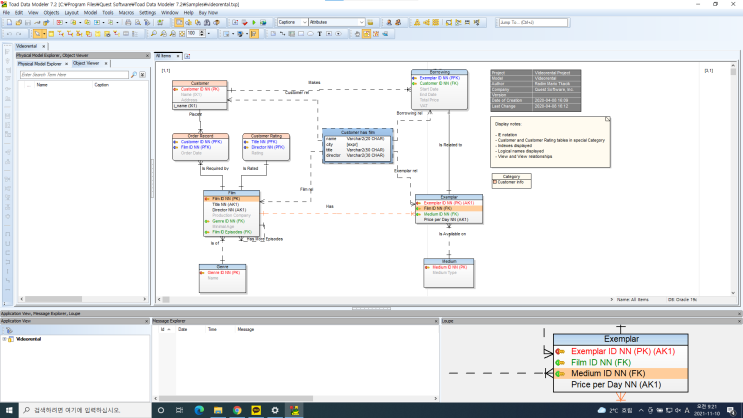Open the Model menu
Image resolution: width=743 pixels, height=418 pixels.
90,12
